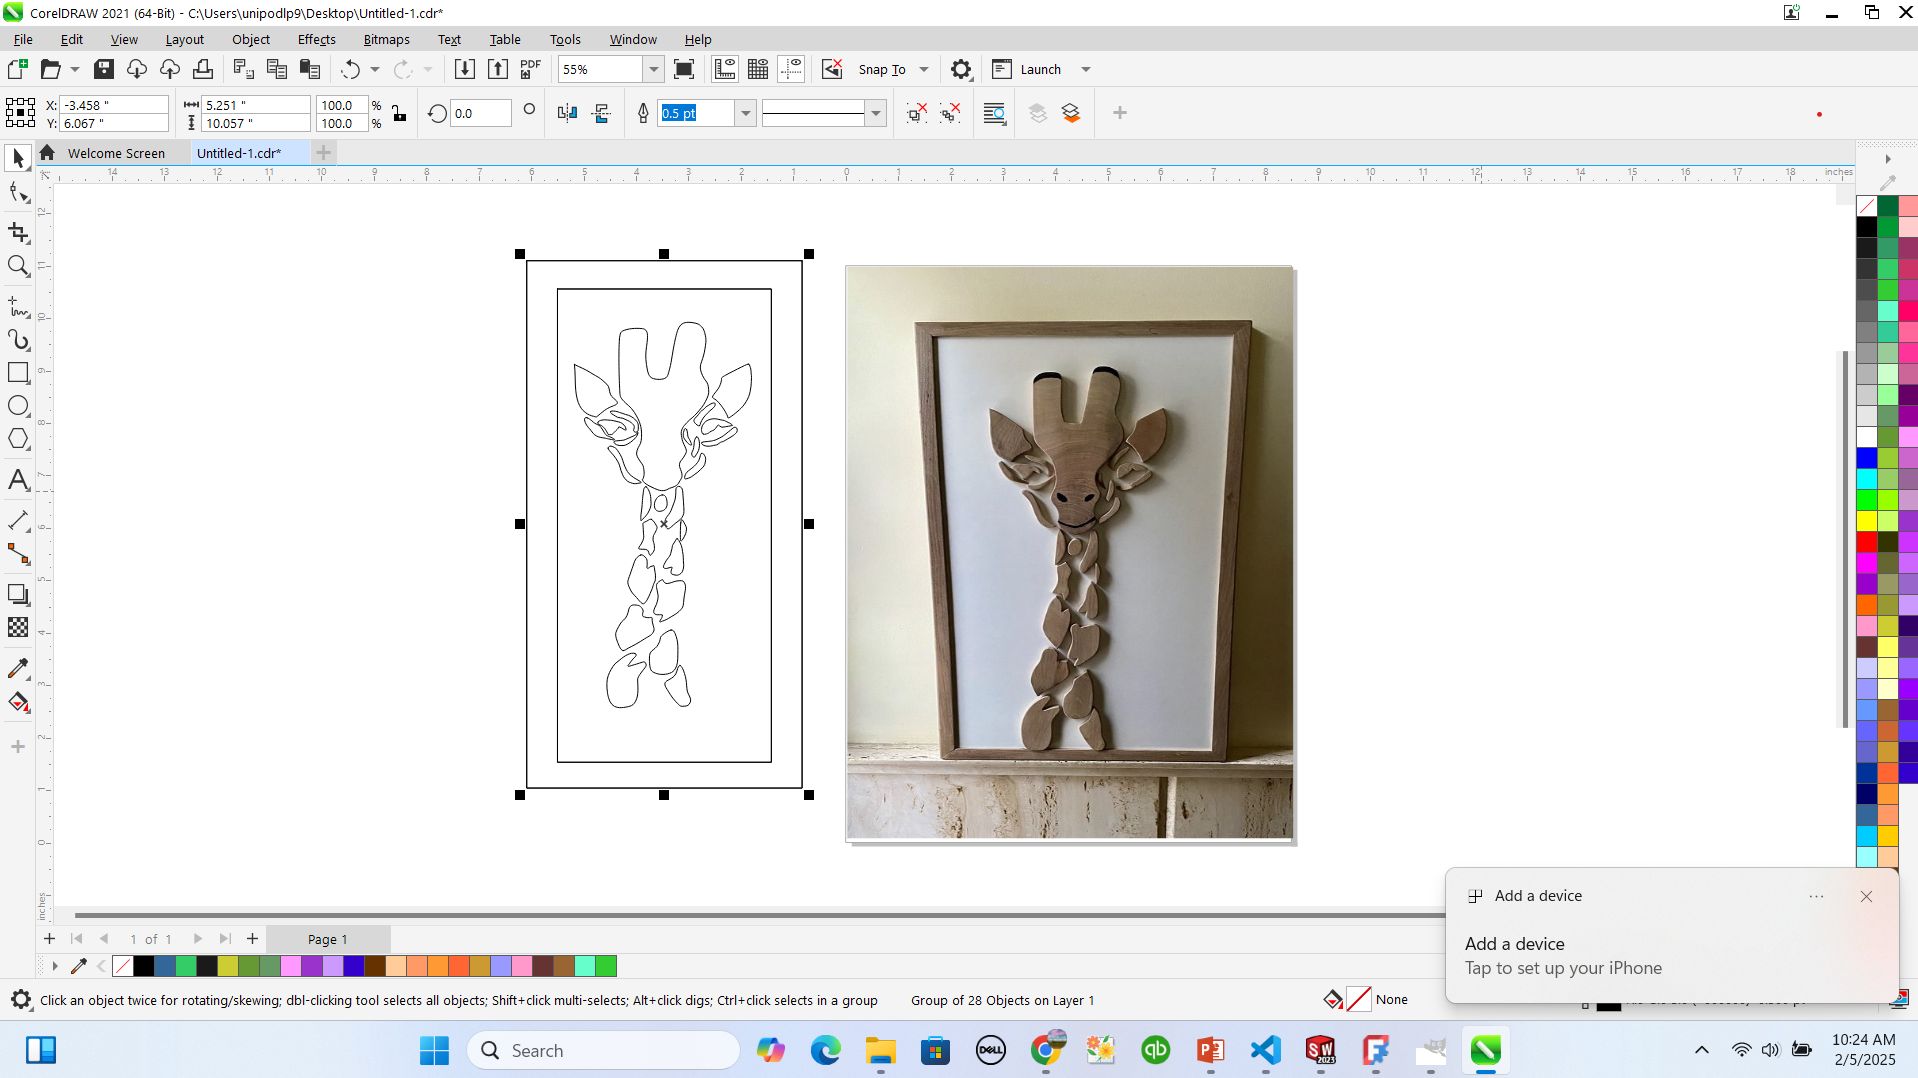Switch to Welcome Screen tab
Image resolution: width=1918 pixels, height=1078 pixels.
click(116, 153)
